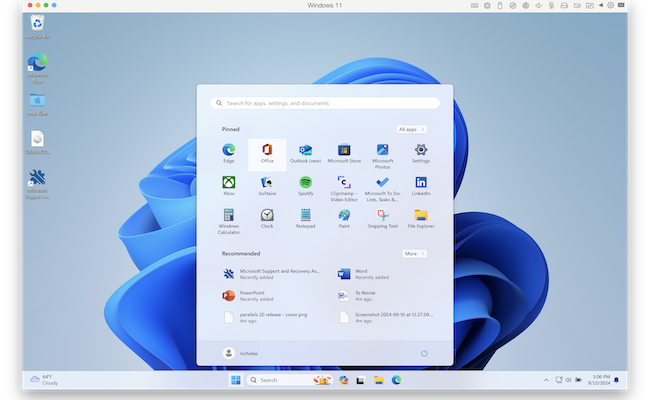Open Settings from pinned apps
The width and height of the screenshot is (650, 400).
421,153
